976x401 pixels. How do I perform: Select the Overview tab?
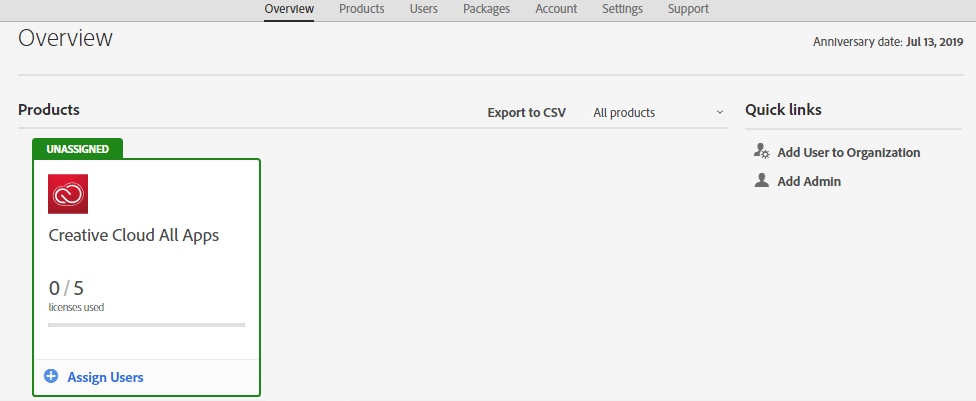click(x=289, y=9)
